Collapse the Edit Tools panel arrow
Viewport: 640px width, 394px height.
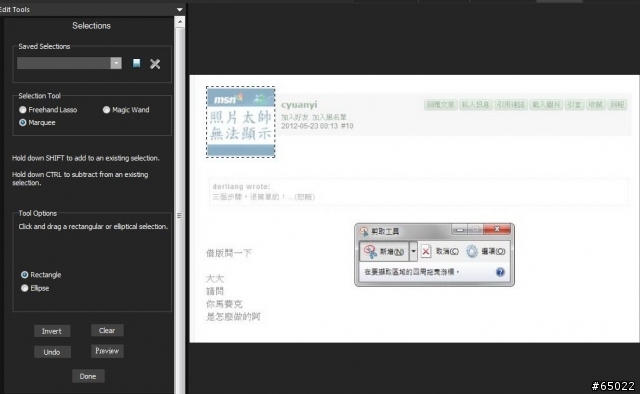tap(180, 9)
